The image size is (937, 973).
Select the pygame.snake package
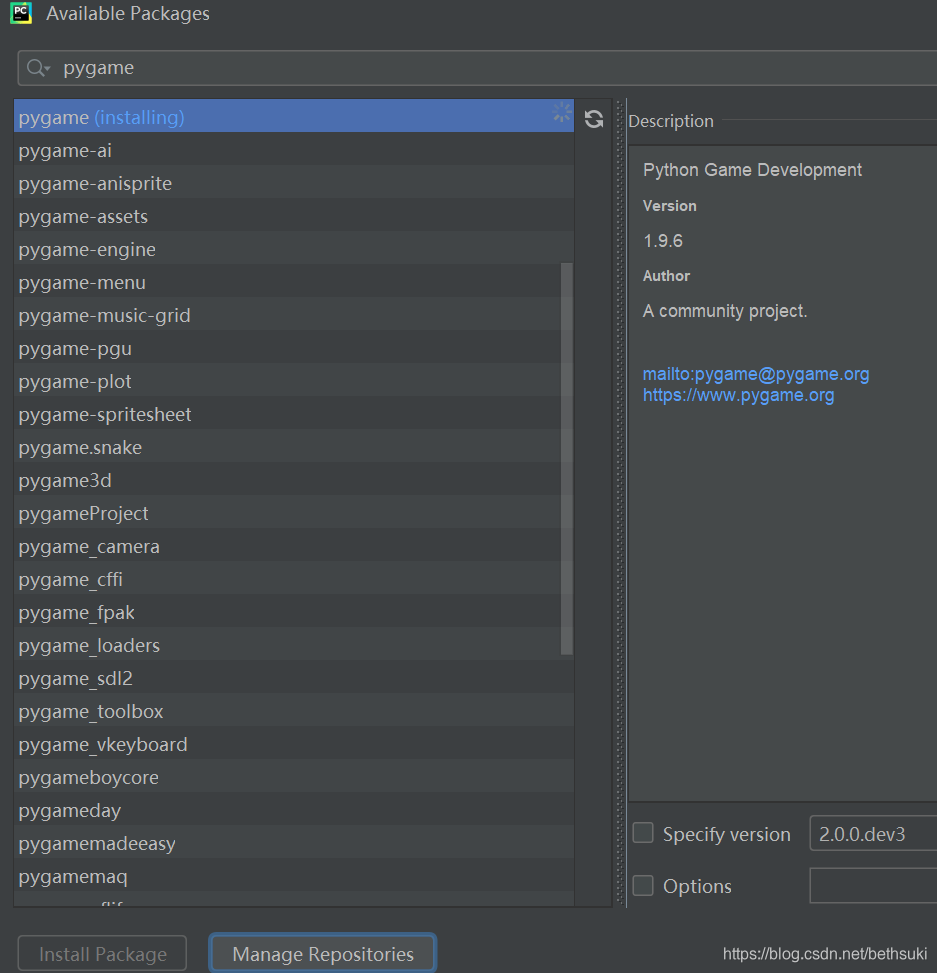click(294, 447)
